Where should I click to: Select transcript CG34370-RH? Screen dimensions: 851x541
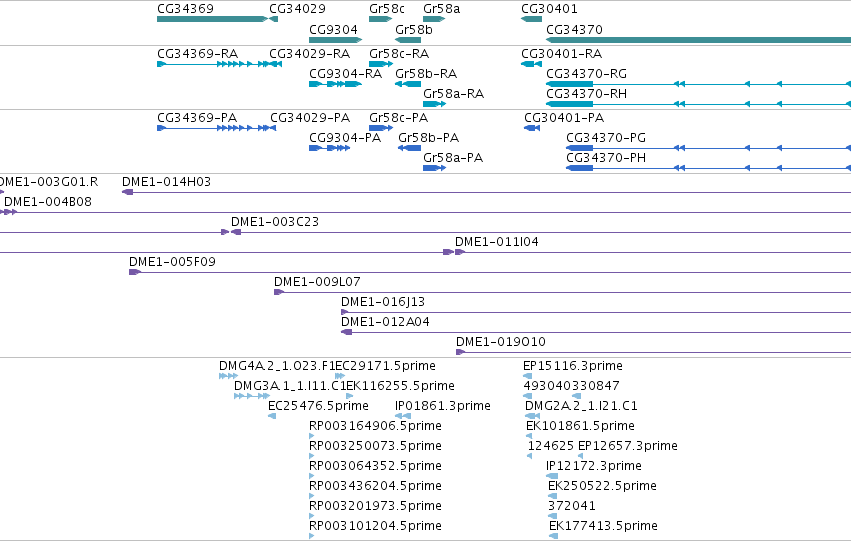click(698, 104)
